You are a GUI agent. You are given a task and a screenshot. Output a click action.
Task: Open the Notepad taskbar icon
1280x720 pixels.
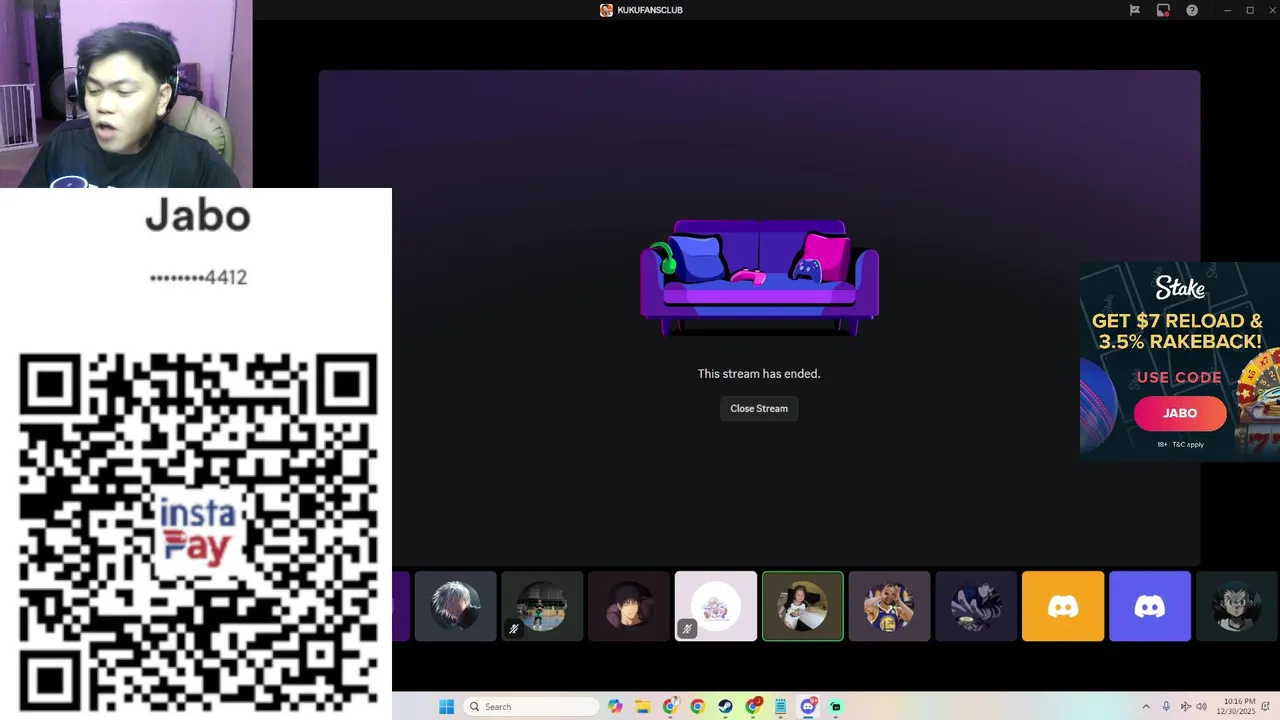point(780,707)
